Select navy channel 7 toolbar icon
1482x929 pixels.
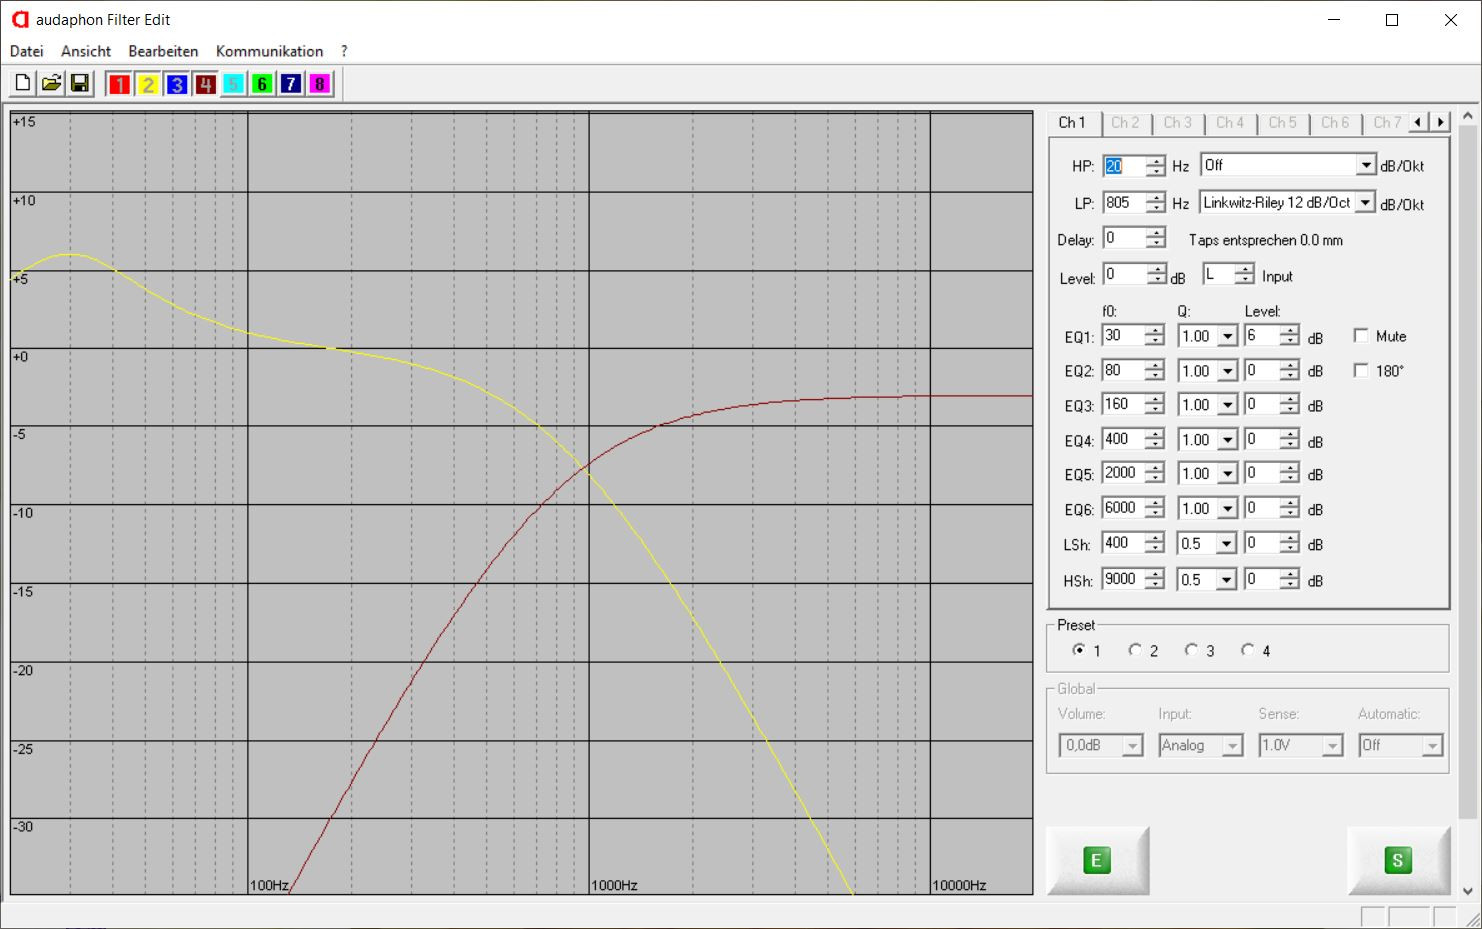pos(290,84)
